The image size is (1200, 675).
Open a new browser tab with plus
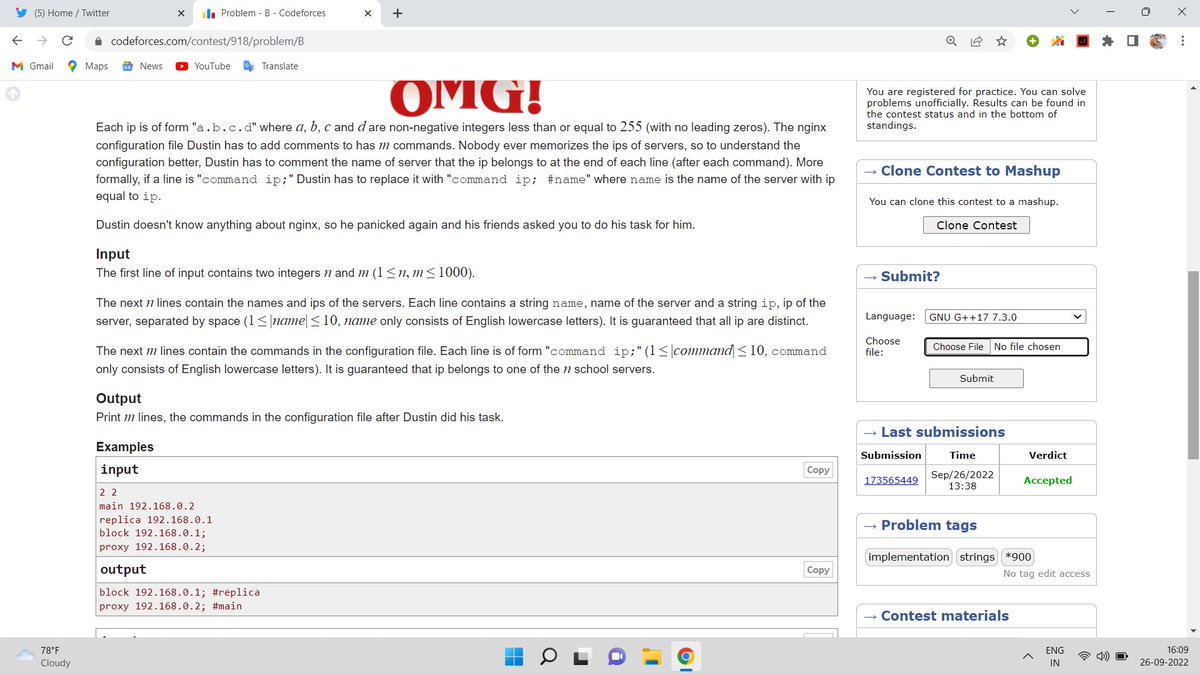coord(397,13)
